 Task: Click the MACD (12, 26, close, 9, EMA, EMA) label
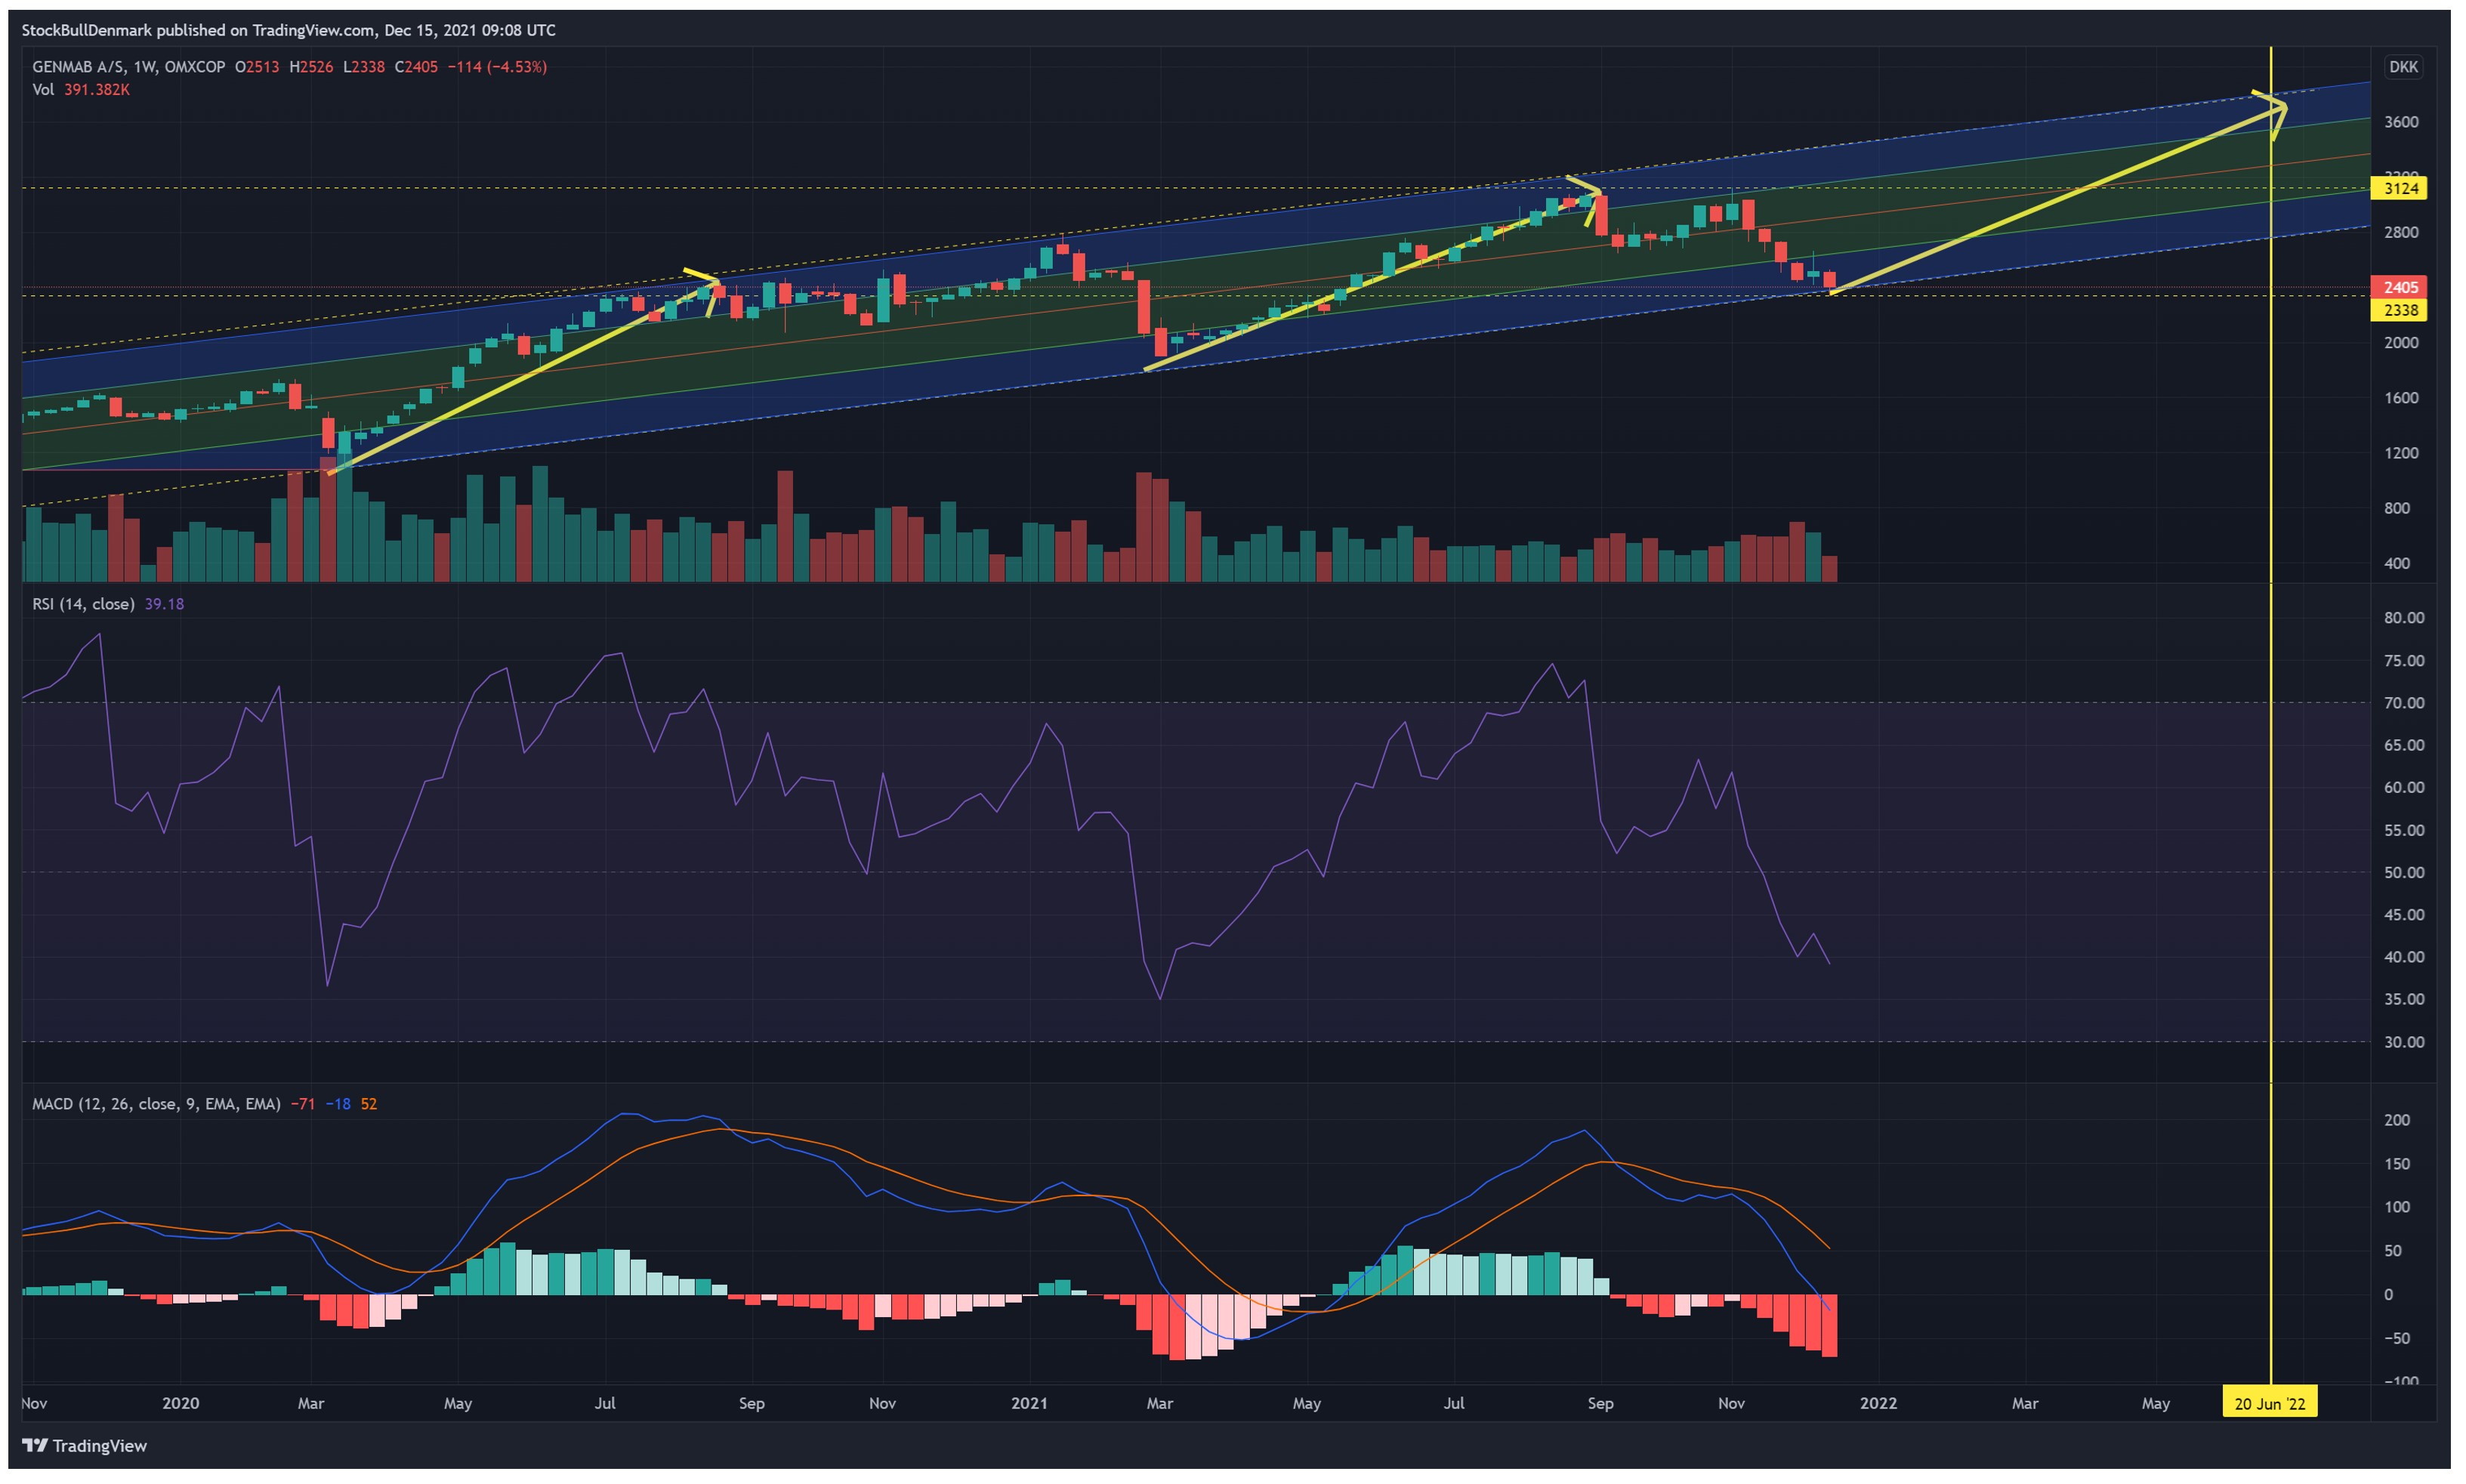156,1104
